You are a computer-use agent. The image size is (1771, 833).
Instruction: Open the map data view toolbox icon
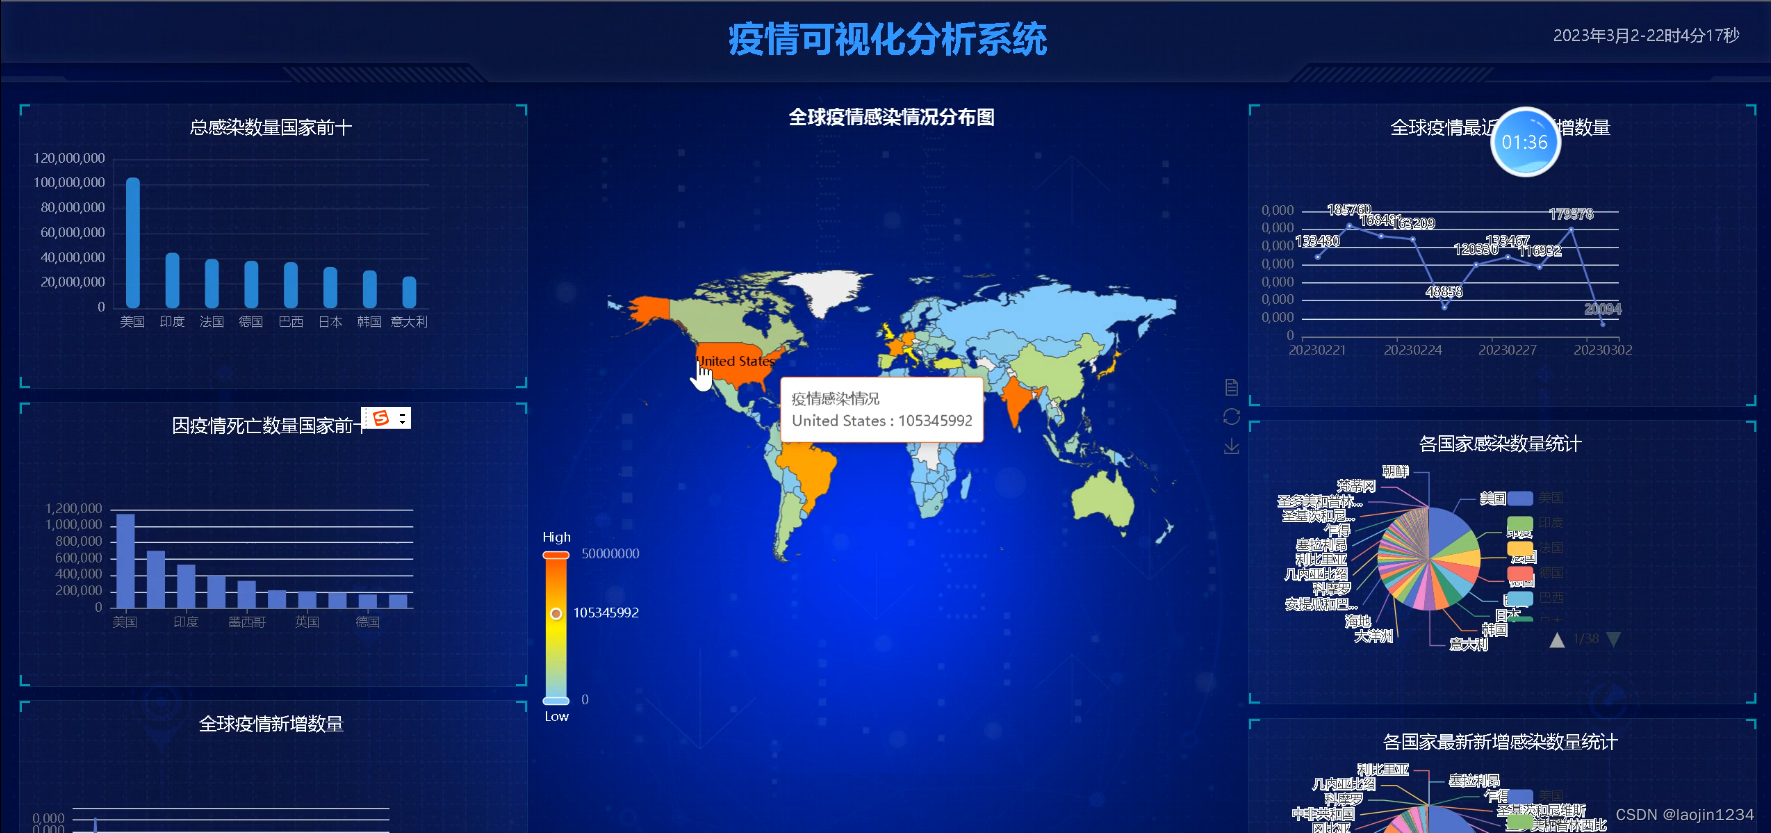click(1231, 387)
